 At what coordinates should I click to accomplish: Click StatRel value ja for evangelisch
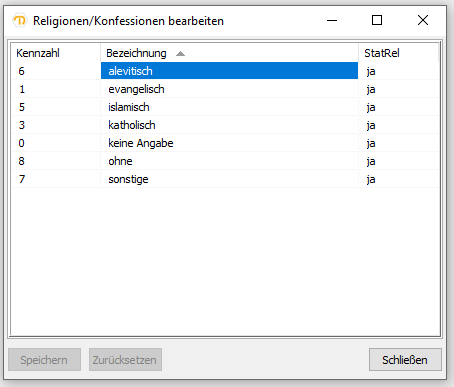pos(371,89)
